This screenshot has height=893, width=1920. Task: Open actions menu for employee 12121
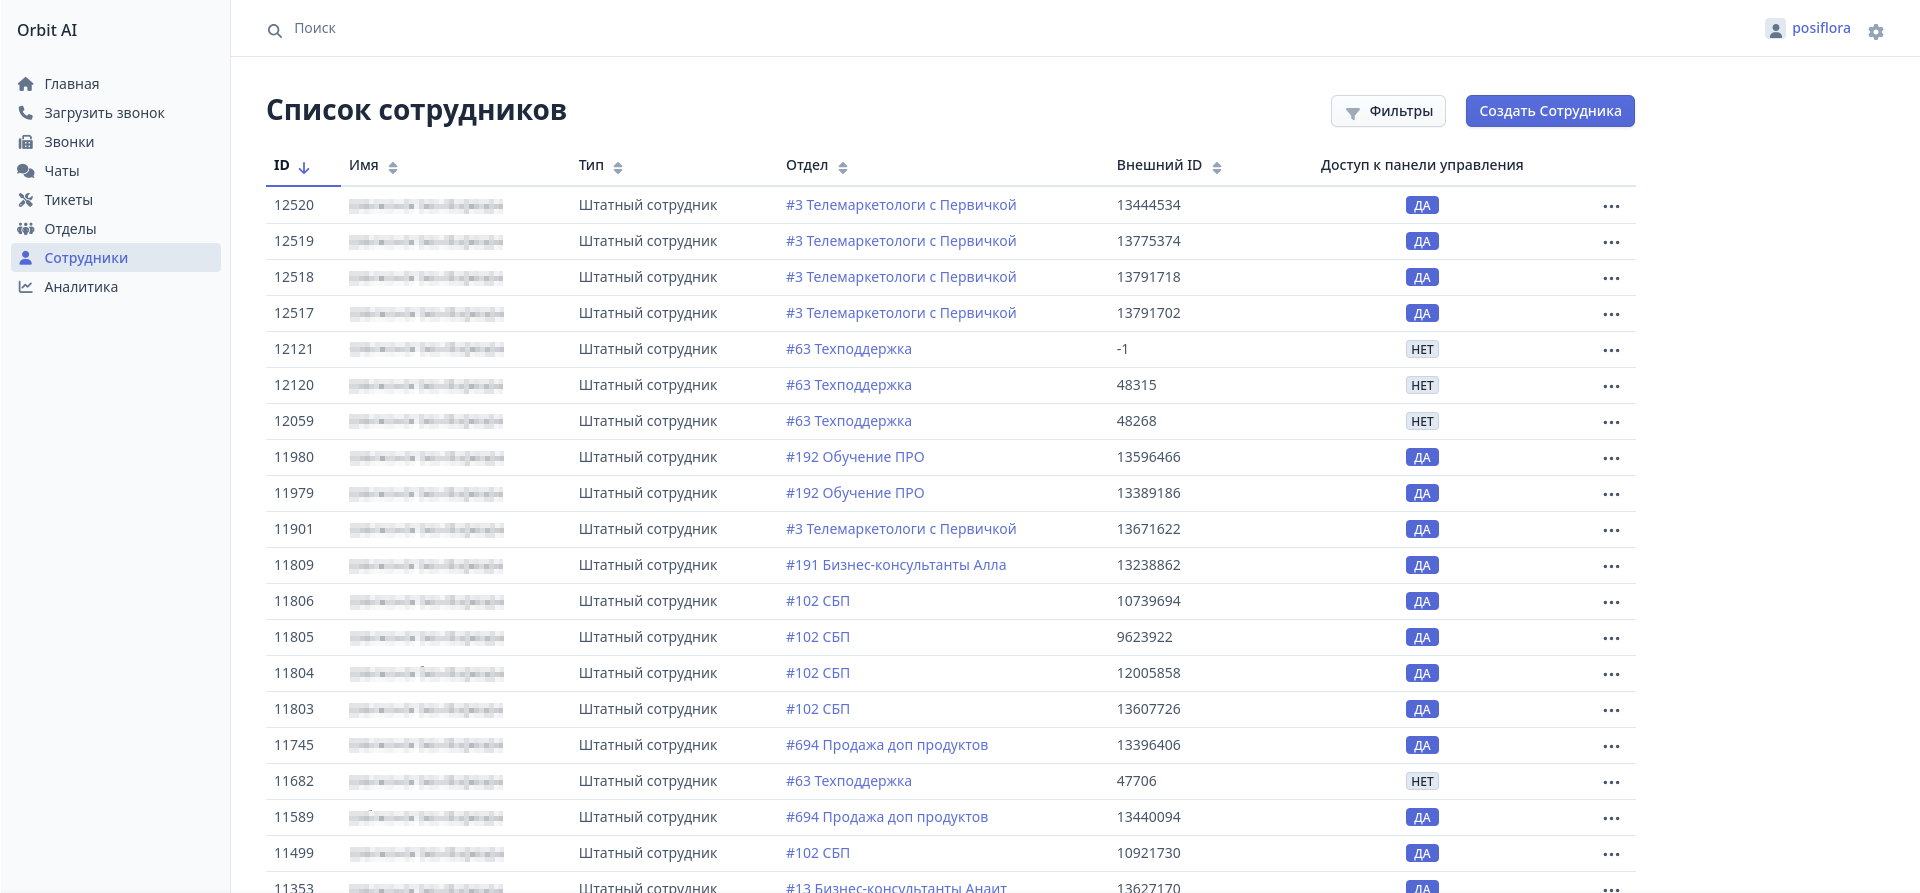pos(1611,350)
